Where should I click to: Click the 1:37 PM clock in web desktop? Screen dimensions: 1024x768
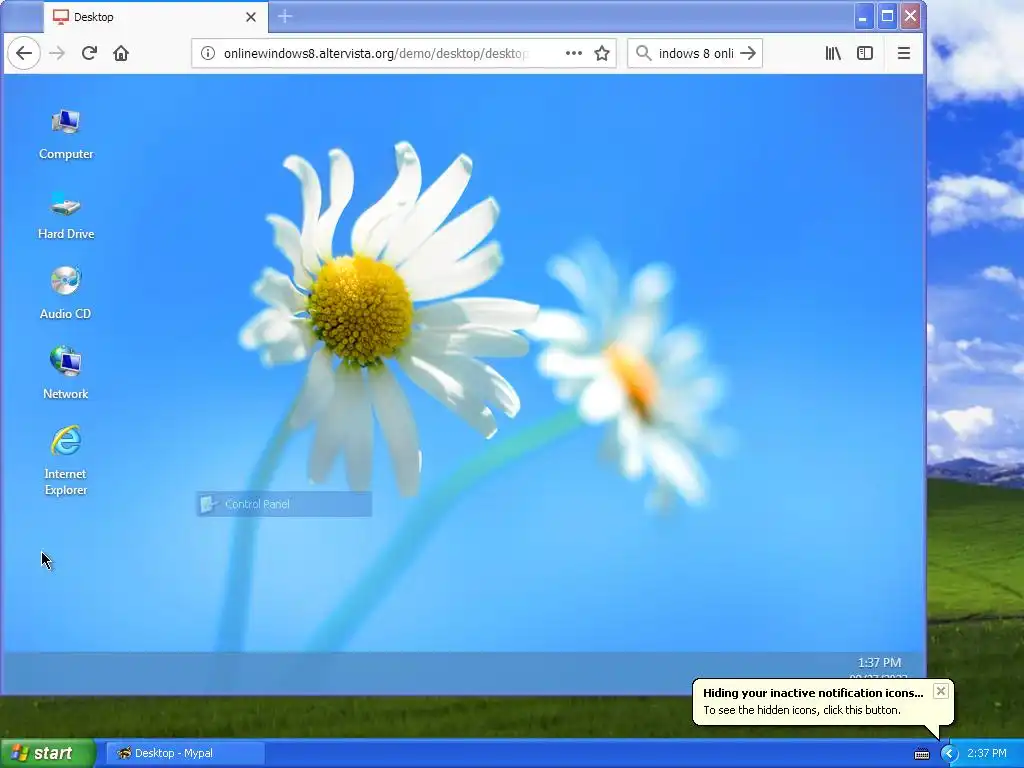tap(879, 663)
